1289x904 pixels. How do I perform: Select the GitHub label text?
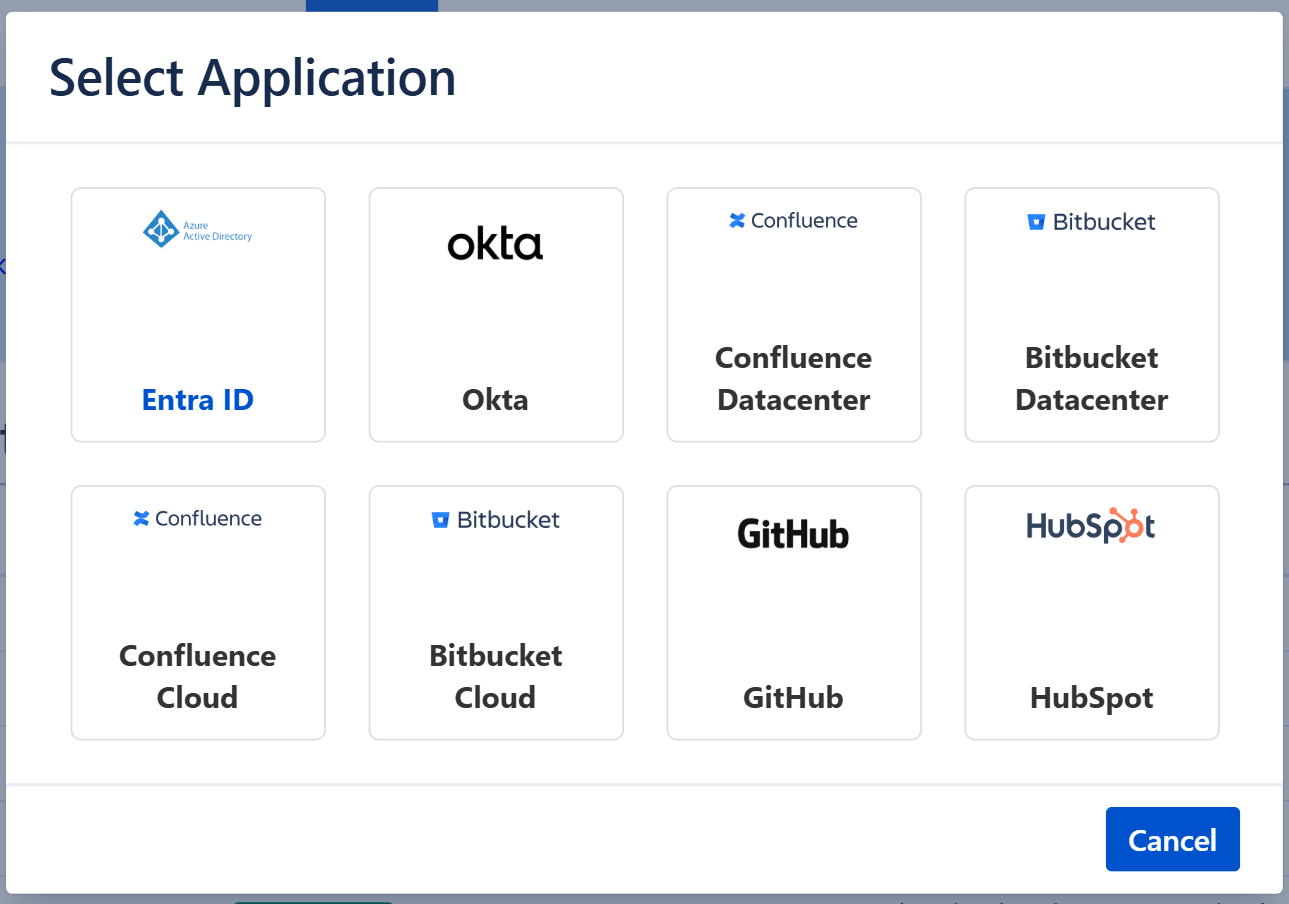(x=793, y=697)
